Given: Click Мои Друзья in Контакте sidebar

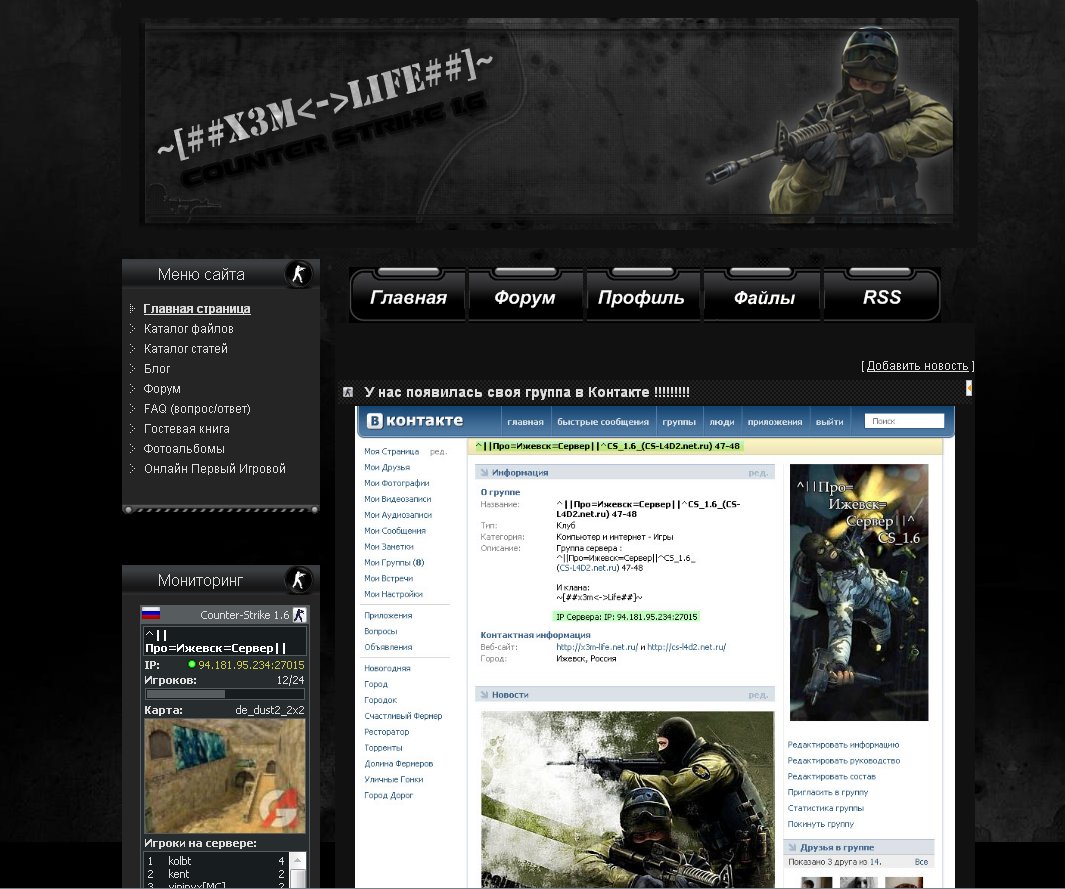Looking at the screenshot, I should point(386,467).
